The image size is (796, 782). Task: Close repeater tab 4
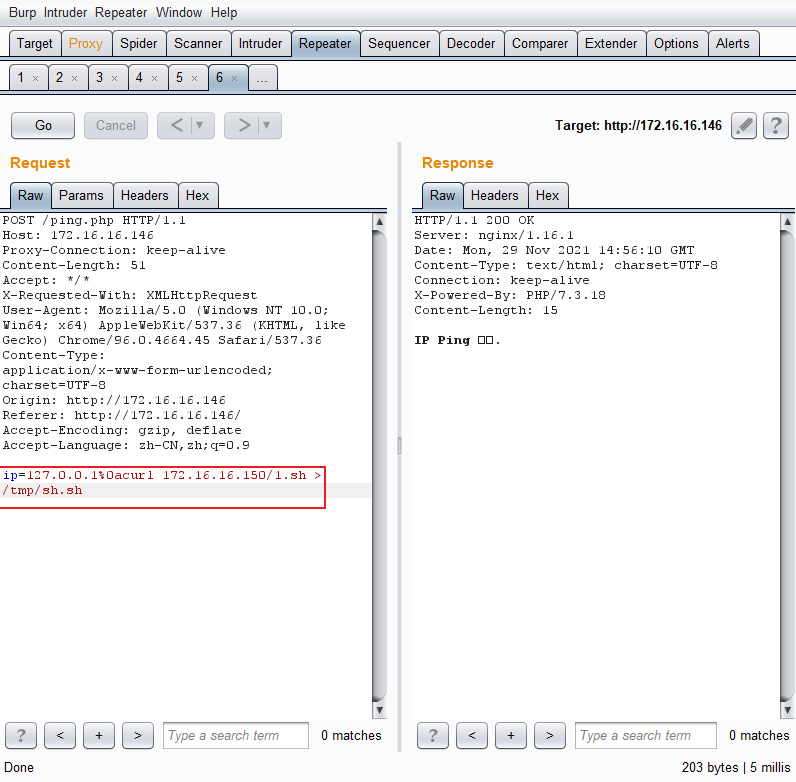click(154, 79)
